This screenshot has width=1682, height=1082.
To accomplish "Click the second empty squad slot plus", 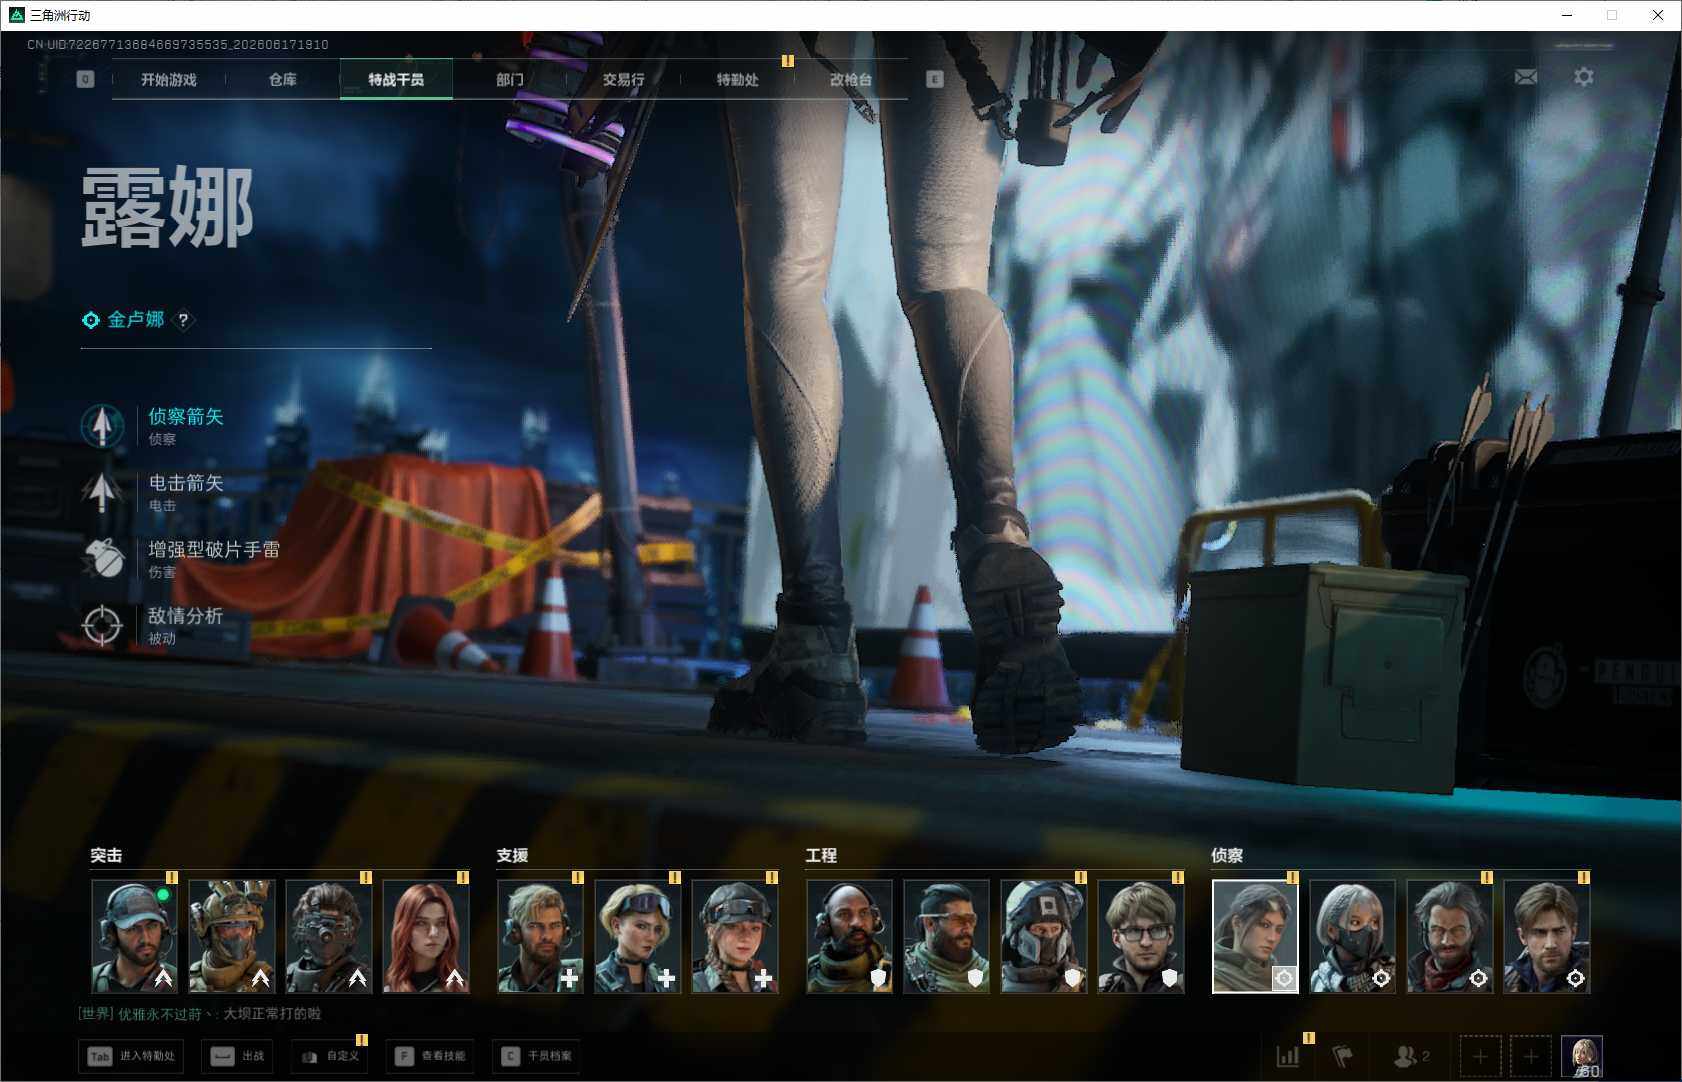I will (1530, 1056).
